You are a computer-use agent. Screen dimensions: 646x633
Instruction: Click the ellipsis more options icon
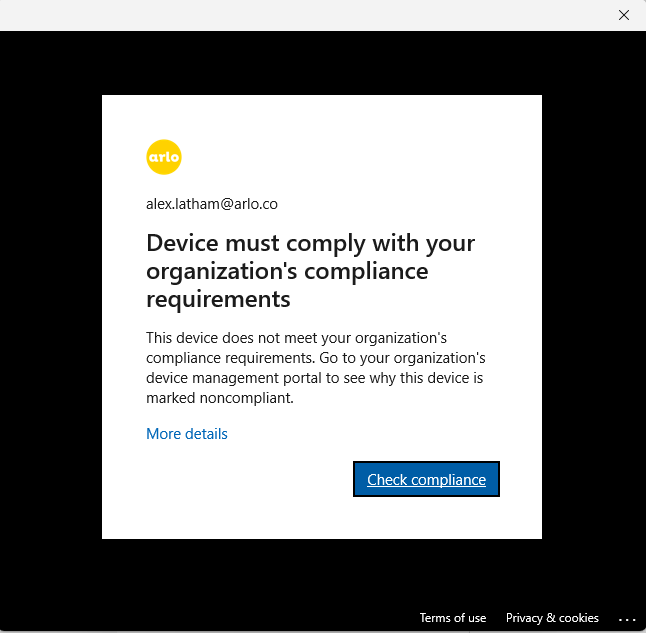[x=627, y=618]
